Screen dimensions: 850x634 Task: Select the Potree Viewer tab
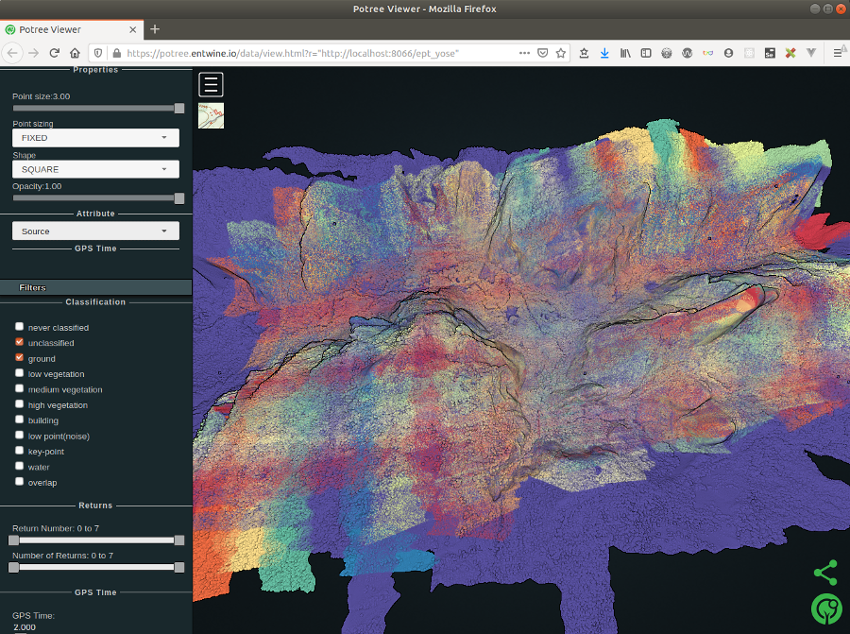click(70, 29)
